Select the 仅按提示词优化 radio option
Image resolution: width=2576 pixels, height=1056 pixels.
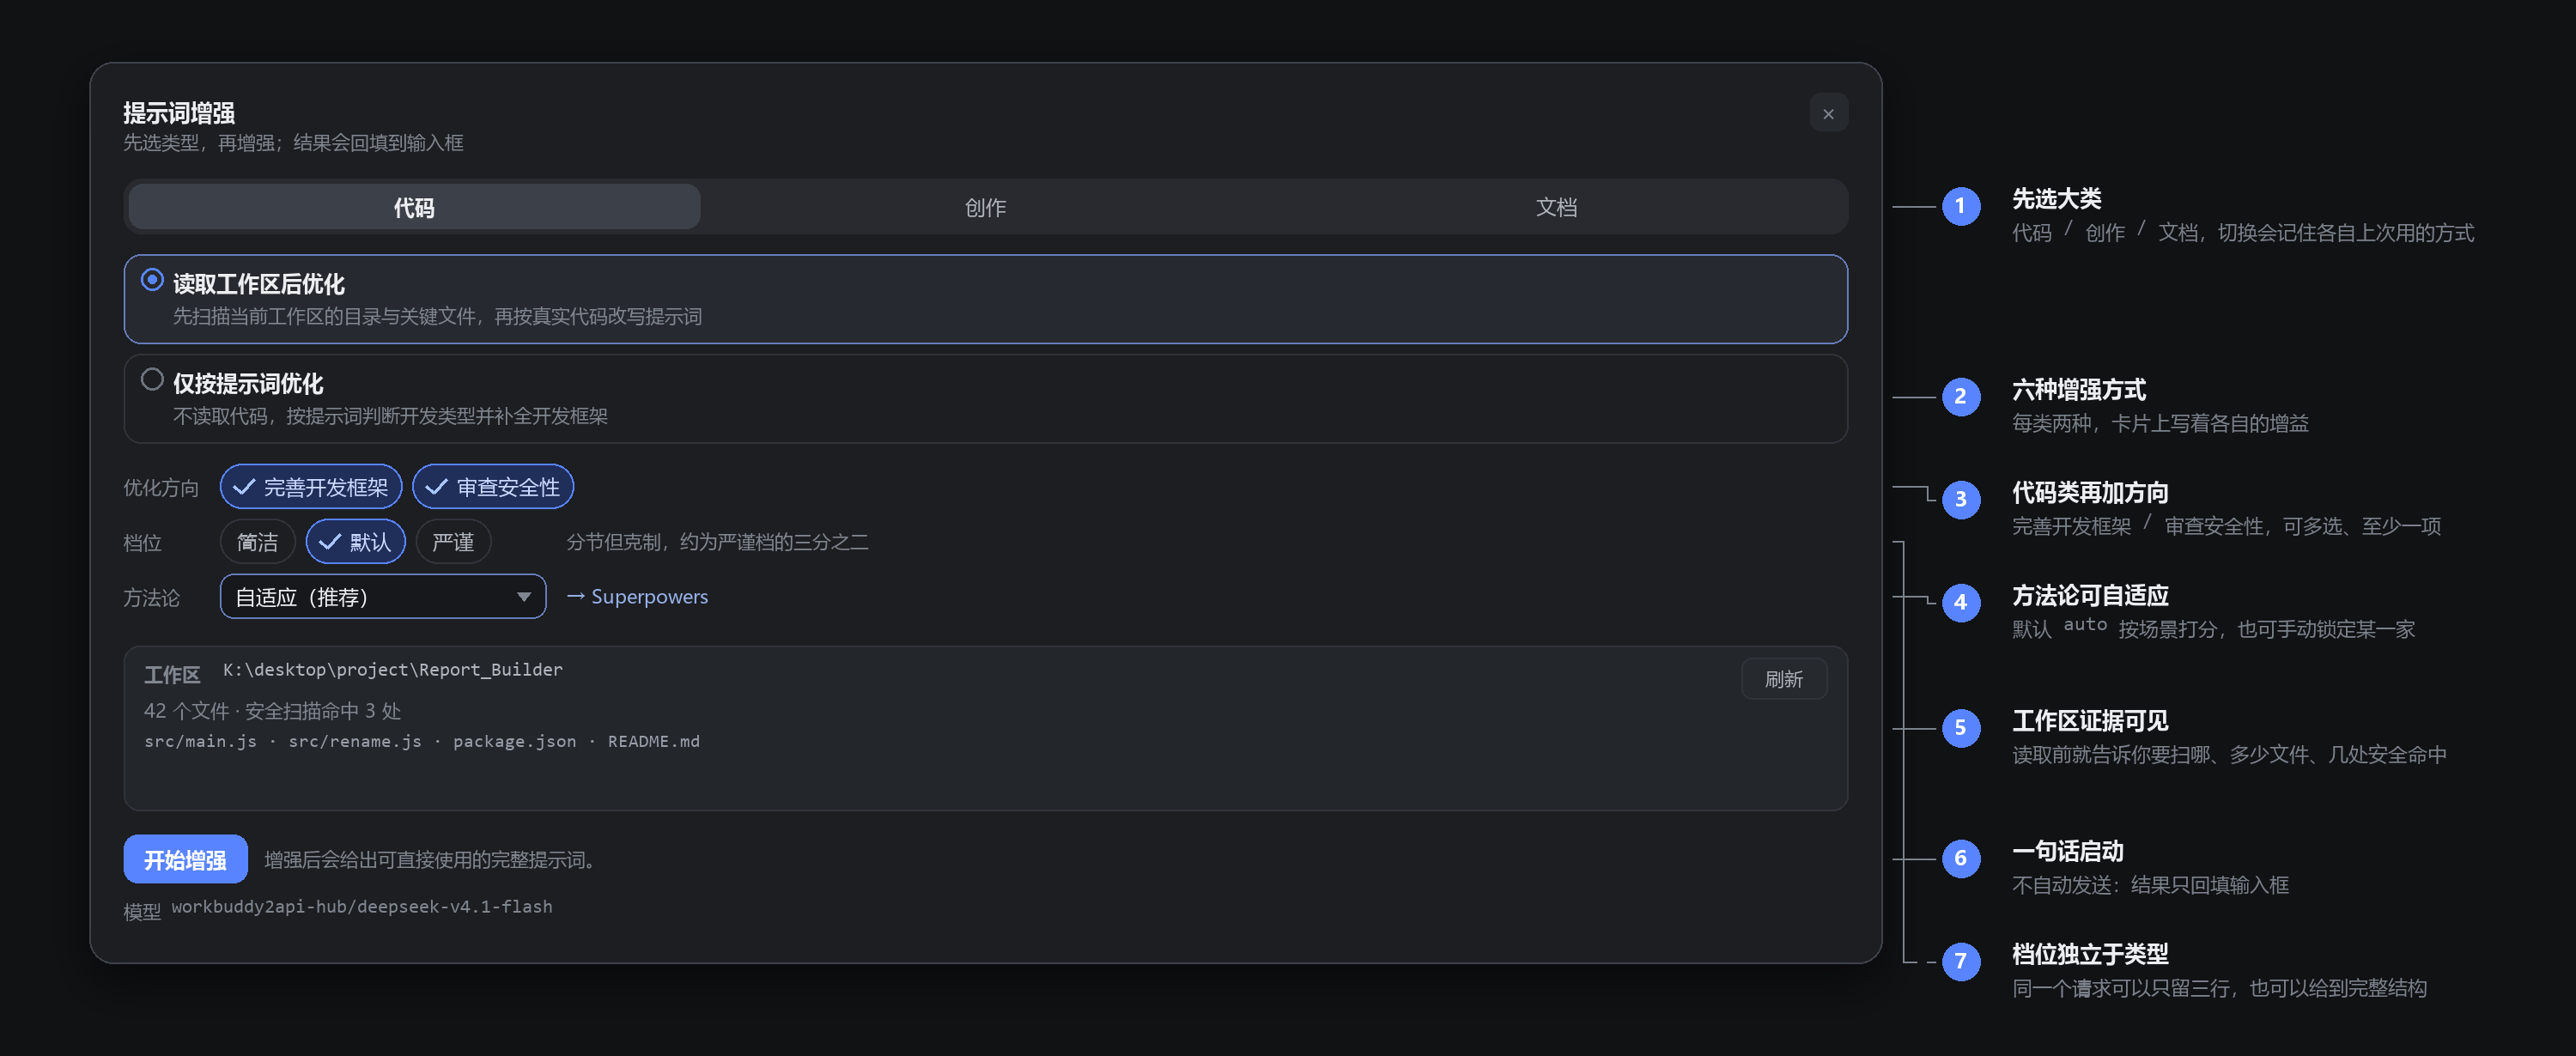point(985,399)
